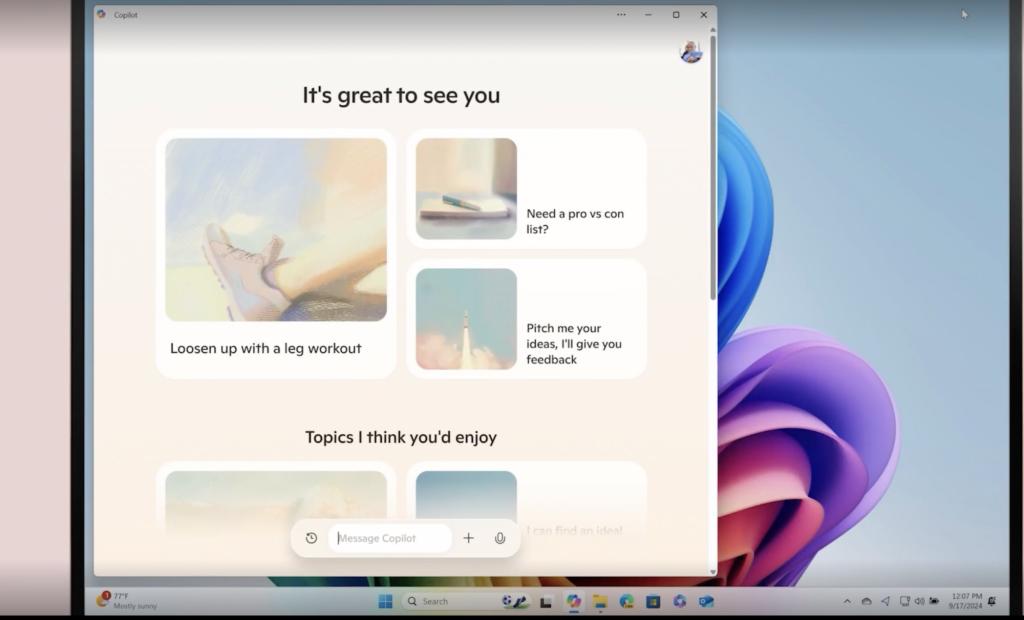Viewport: 1024px width, 620px height.
Task: Open the volume control in system tray
Action: click(x=920, y=601)
